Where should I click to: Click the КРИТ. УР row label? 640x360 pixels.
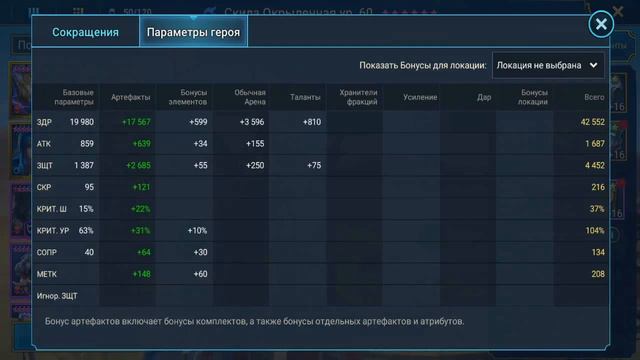pos(53,231)
